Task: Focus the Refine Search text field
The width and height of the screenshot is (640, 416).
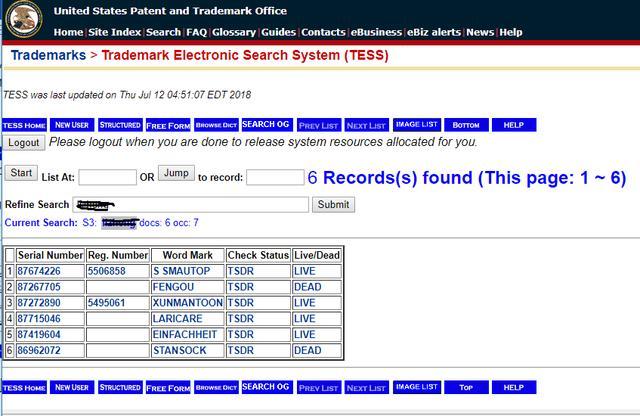Action: coord(197,204)
